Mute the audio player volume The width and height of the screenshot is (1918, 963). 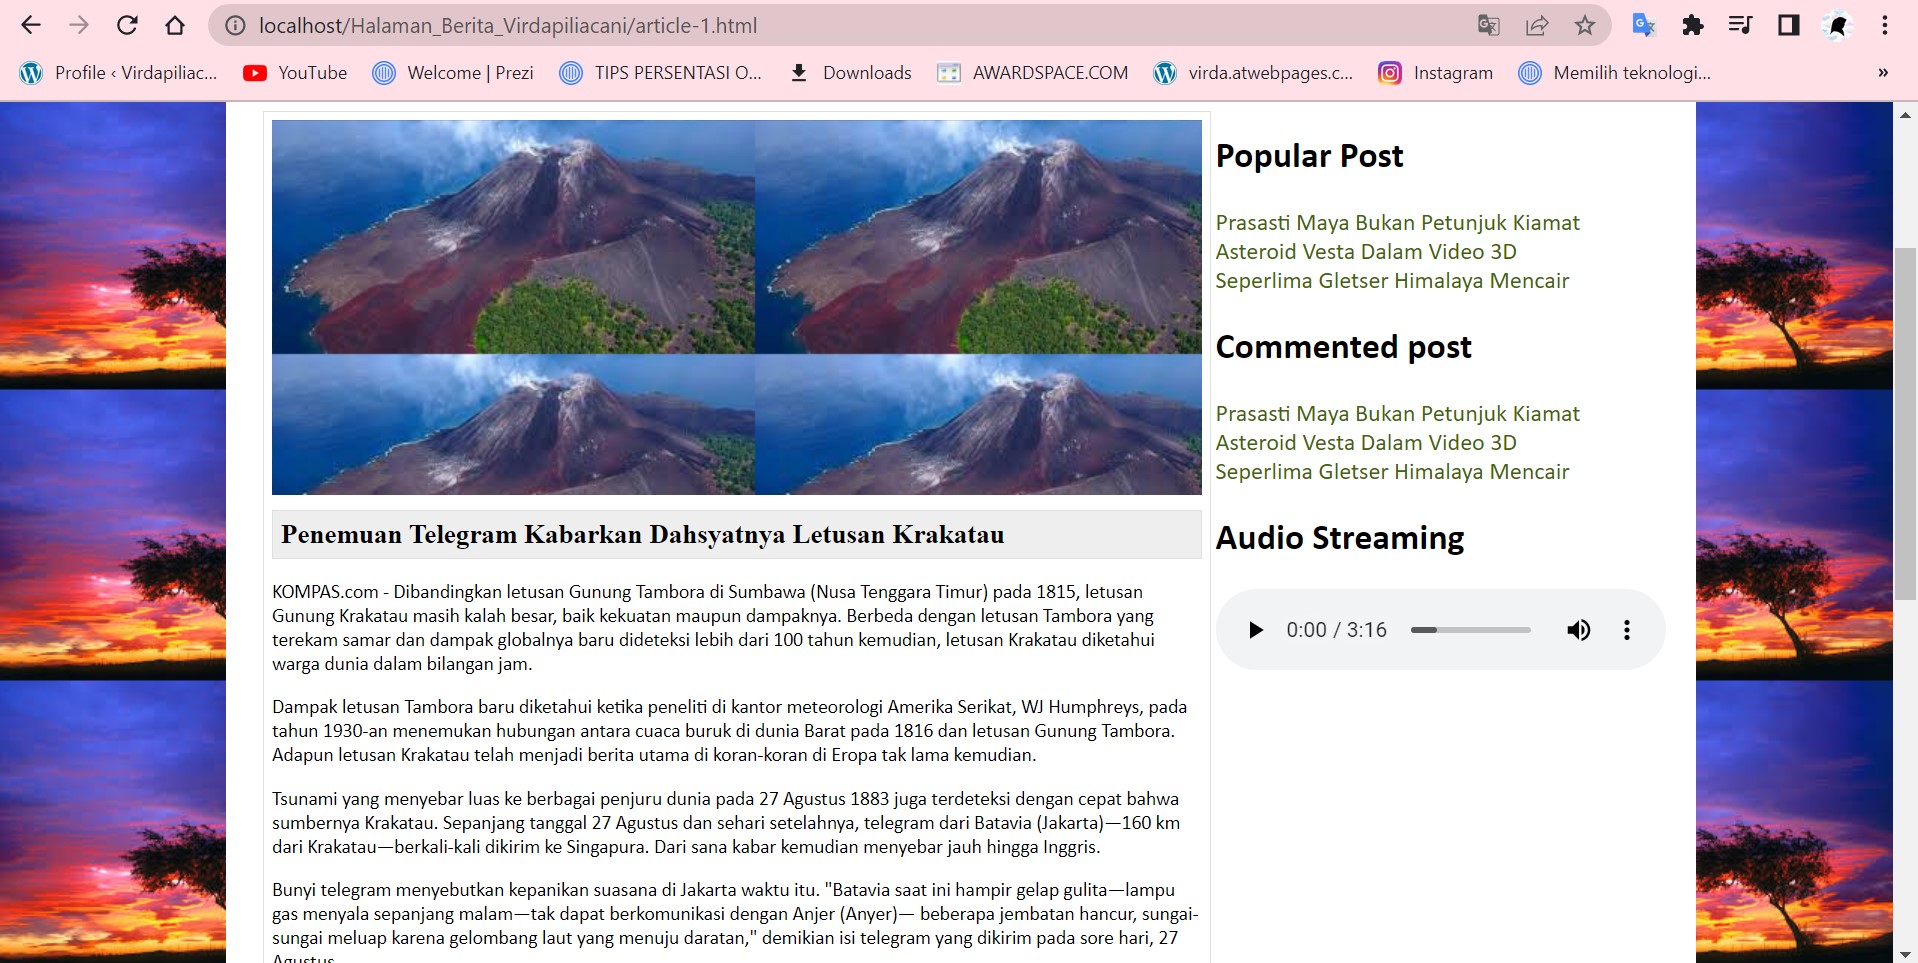pos(1578,630)
